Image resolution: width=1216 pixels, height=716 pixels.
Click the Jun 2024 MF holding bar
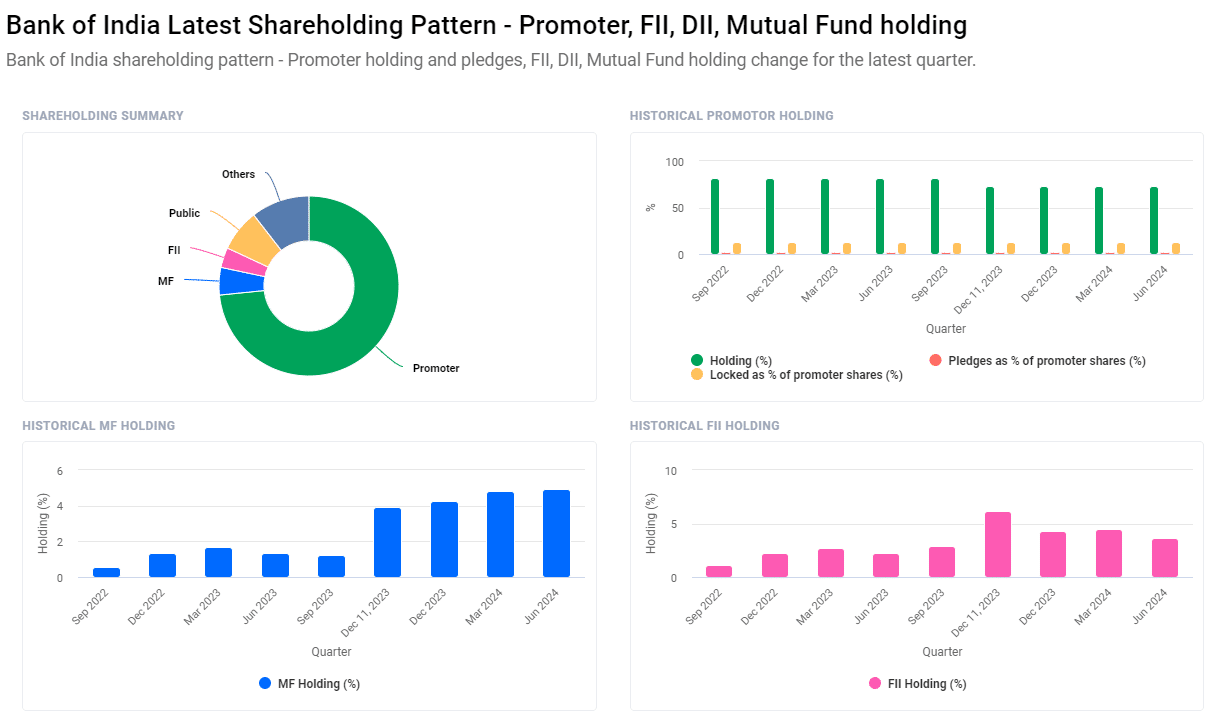(556, 533)
